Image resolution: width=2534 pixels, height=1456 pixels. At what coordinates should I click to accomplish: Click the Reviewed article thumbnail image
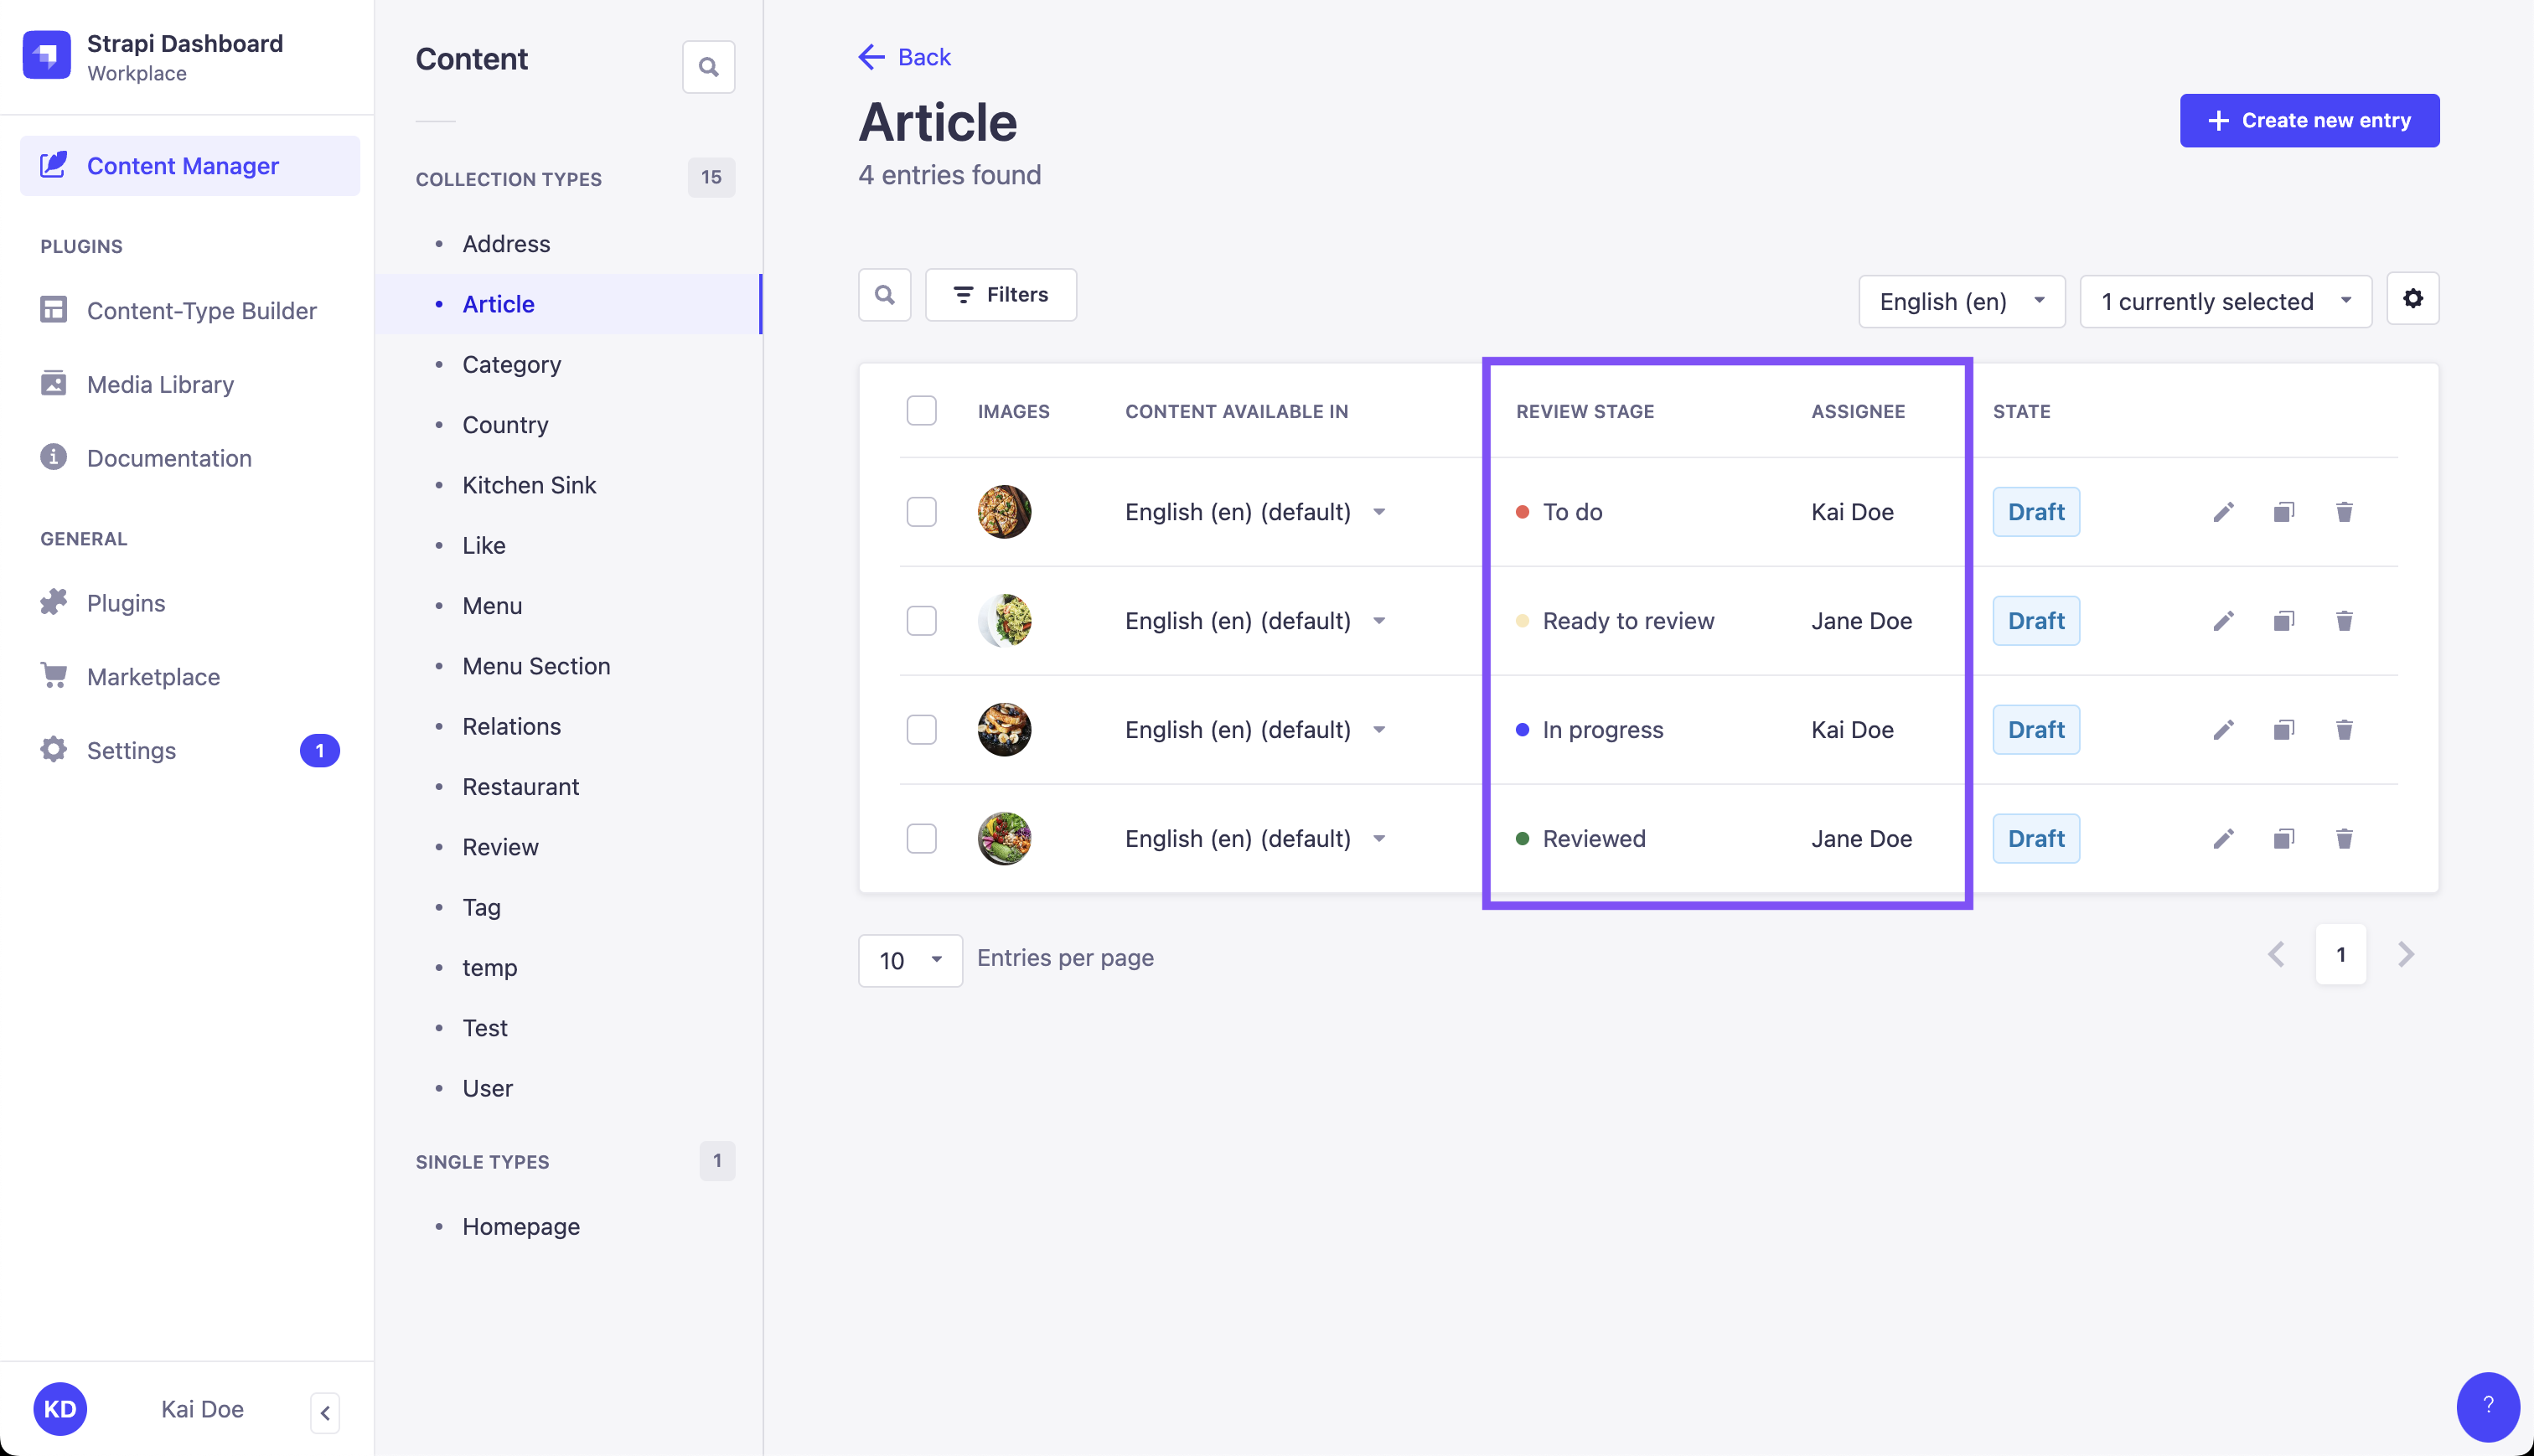tap(1004, 839)
